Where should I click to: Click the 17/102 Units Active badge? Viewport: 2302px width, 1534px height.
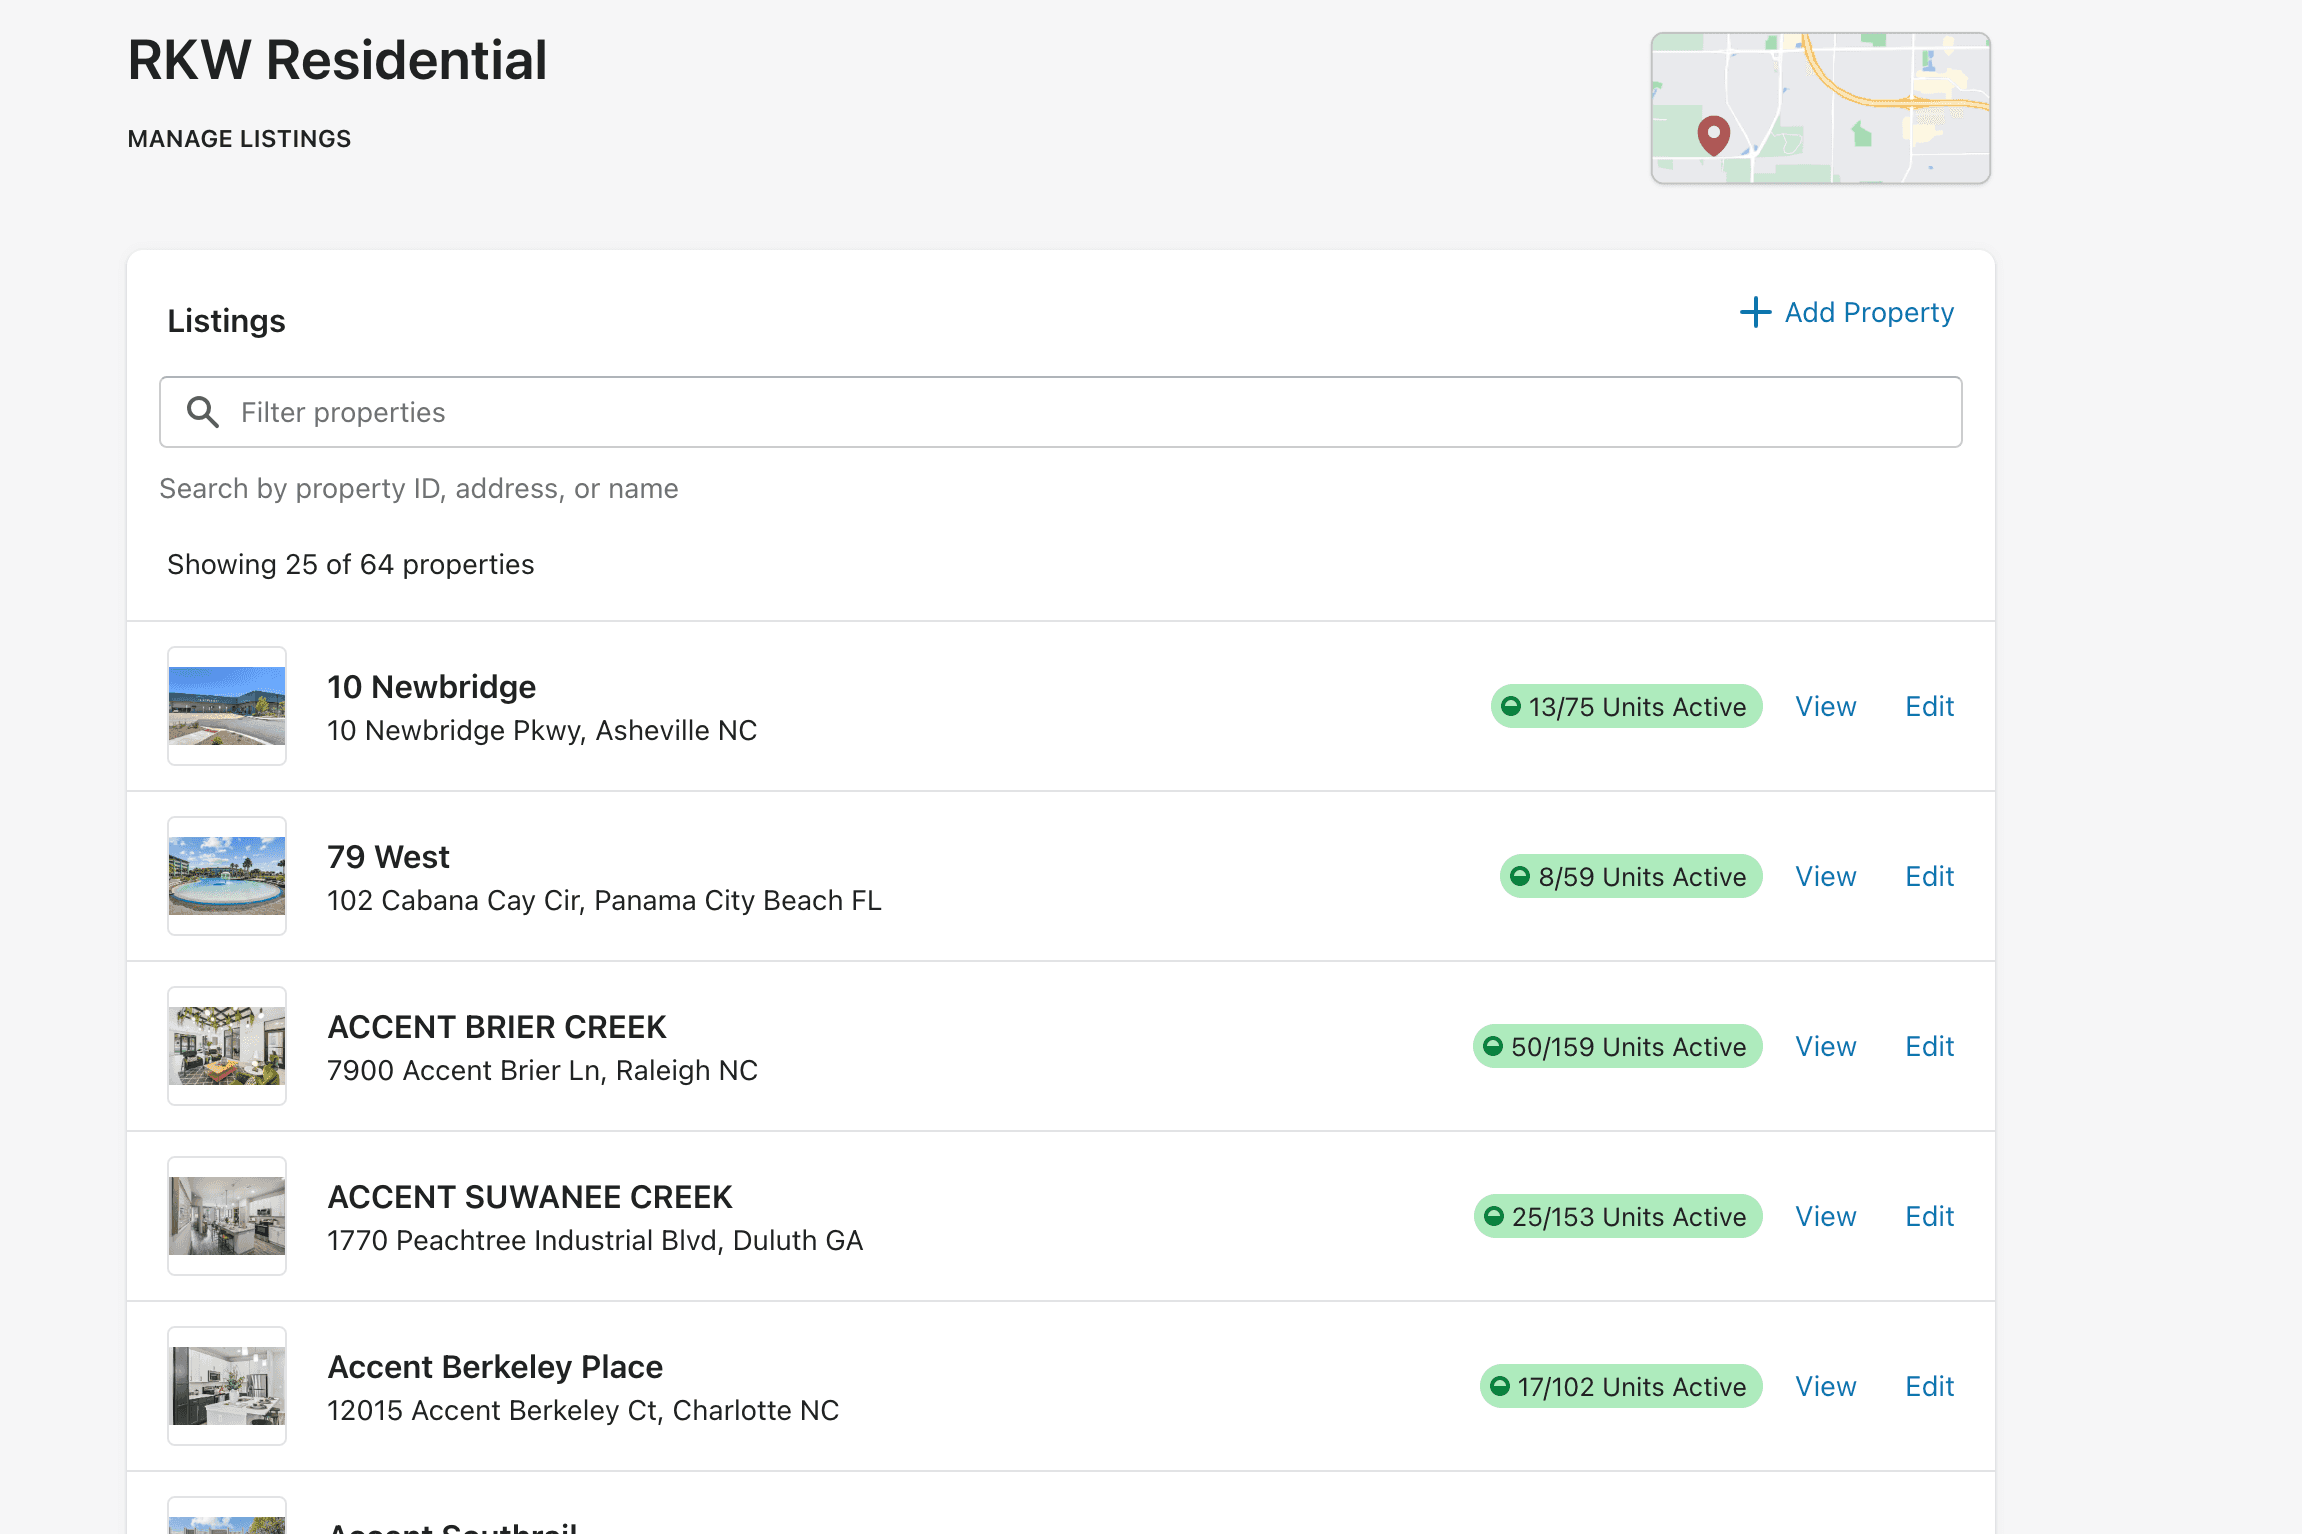1621,1387
